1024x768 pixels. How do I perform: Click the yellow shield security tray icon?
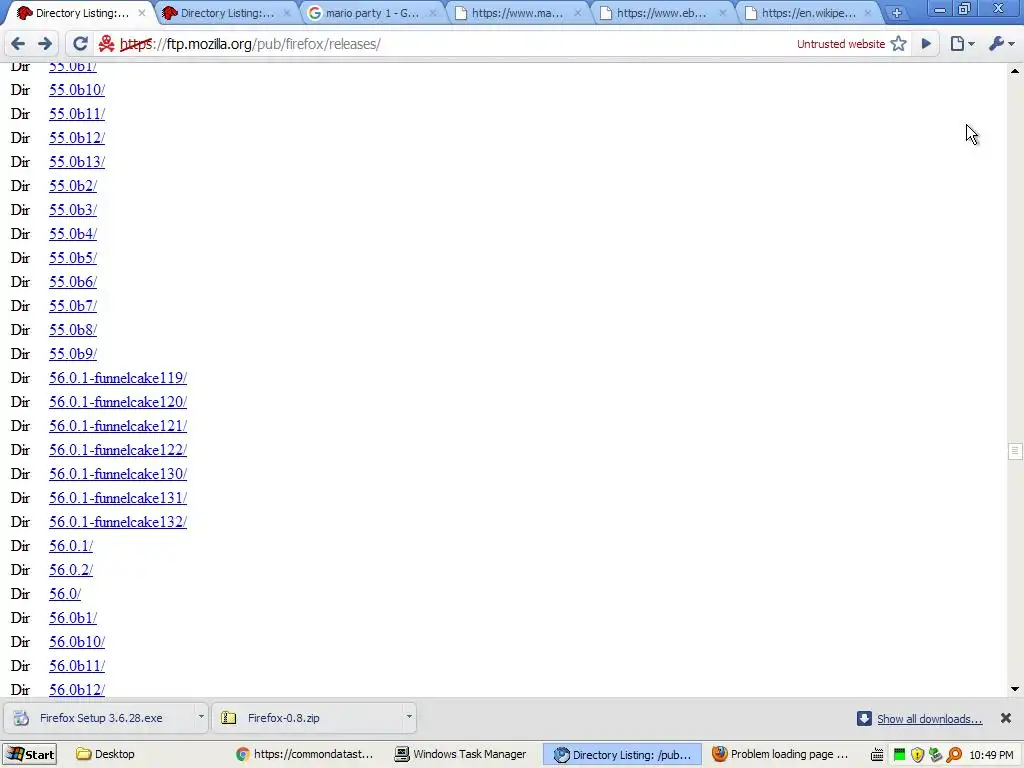[x=918, y=755]
